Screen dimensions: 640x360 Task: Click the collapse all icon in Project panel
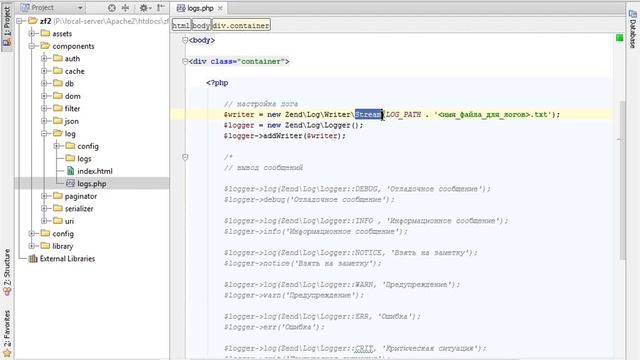[x=125, y=8]
